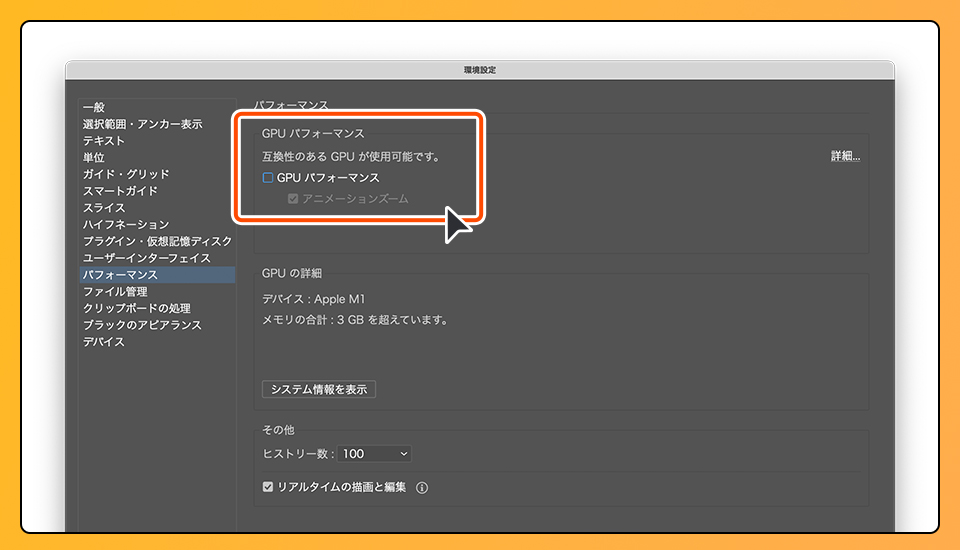Open the テキスト preferences category
This screenshot has width=960, height=550.
[157, 141]
